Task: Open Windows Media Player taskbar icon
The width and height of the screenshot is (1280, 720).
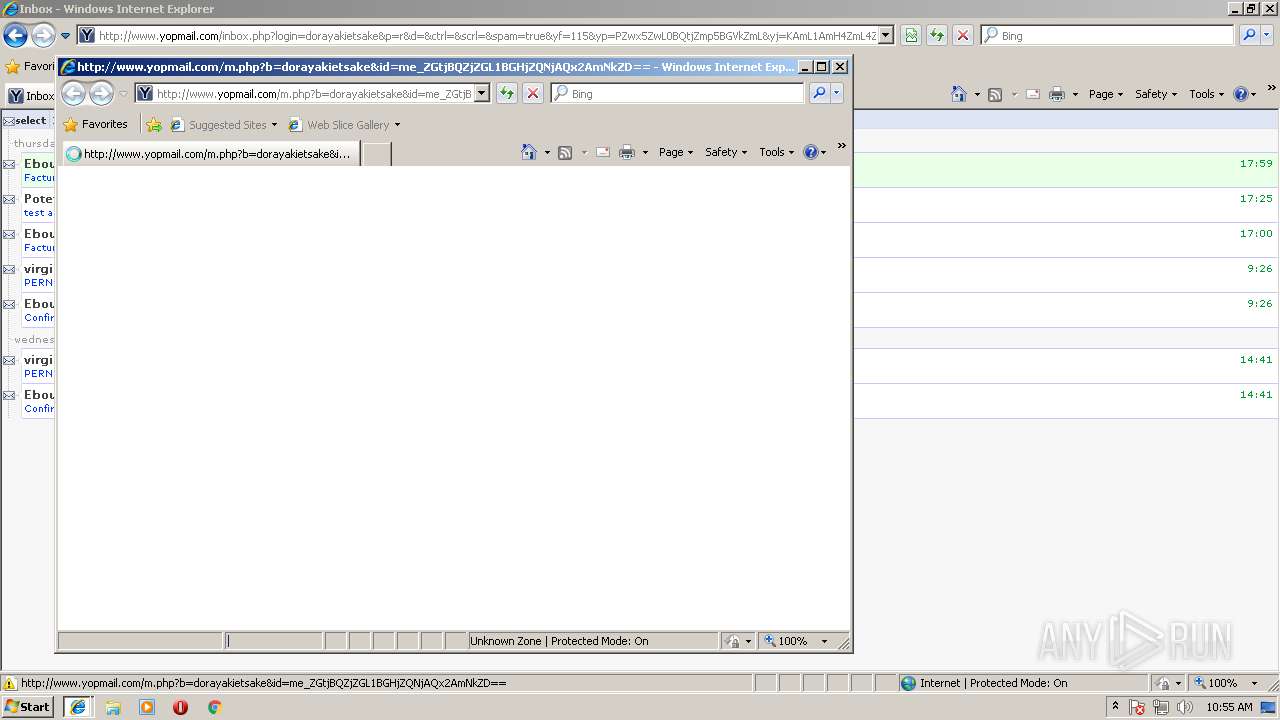Action: point(147,707)
